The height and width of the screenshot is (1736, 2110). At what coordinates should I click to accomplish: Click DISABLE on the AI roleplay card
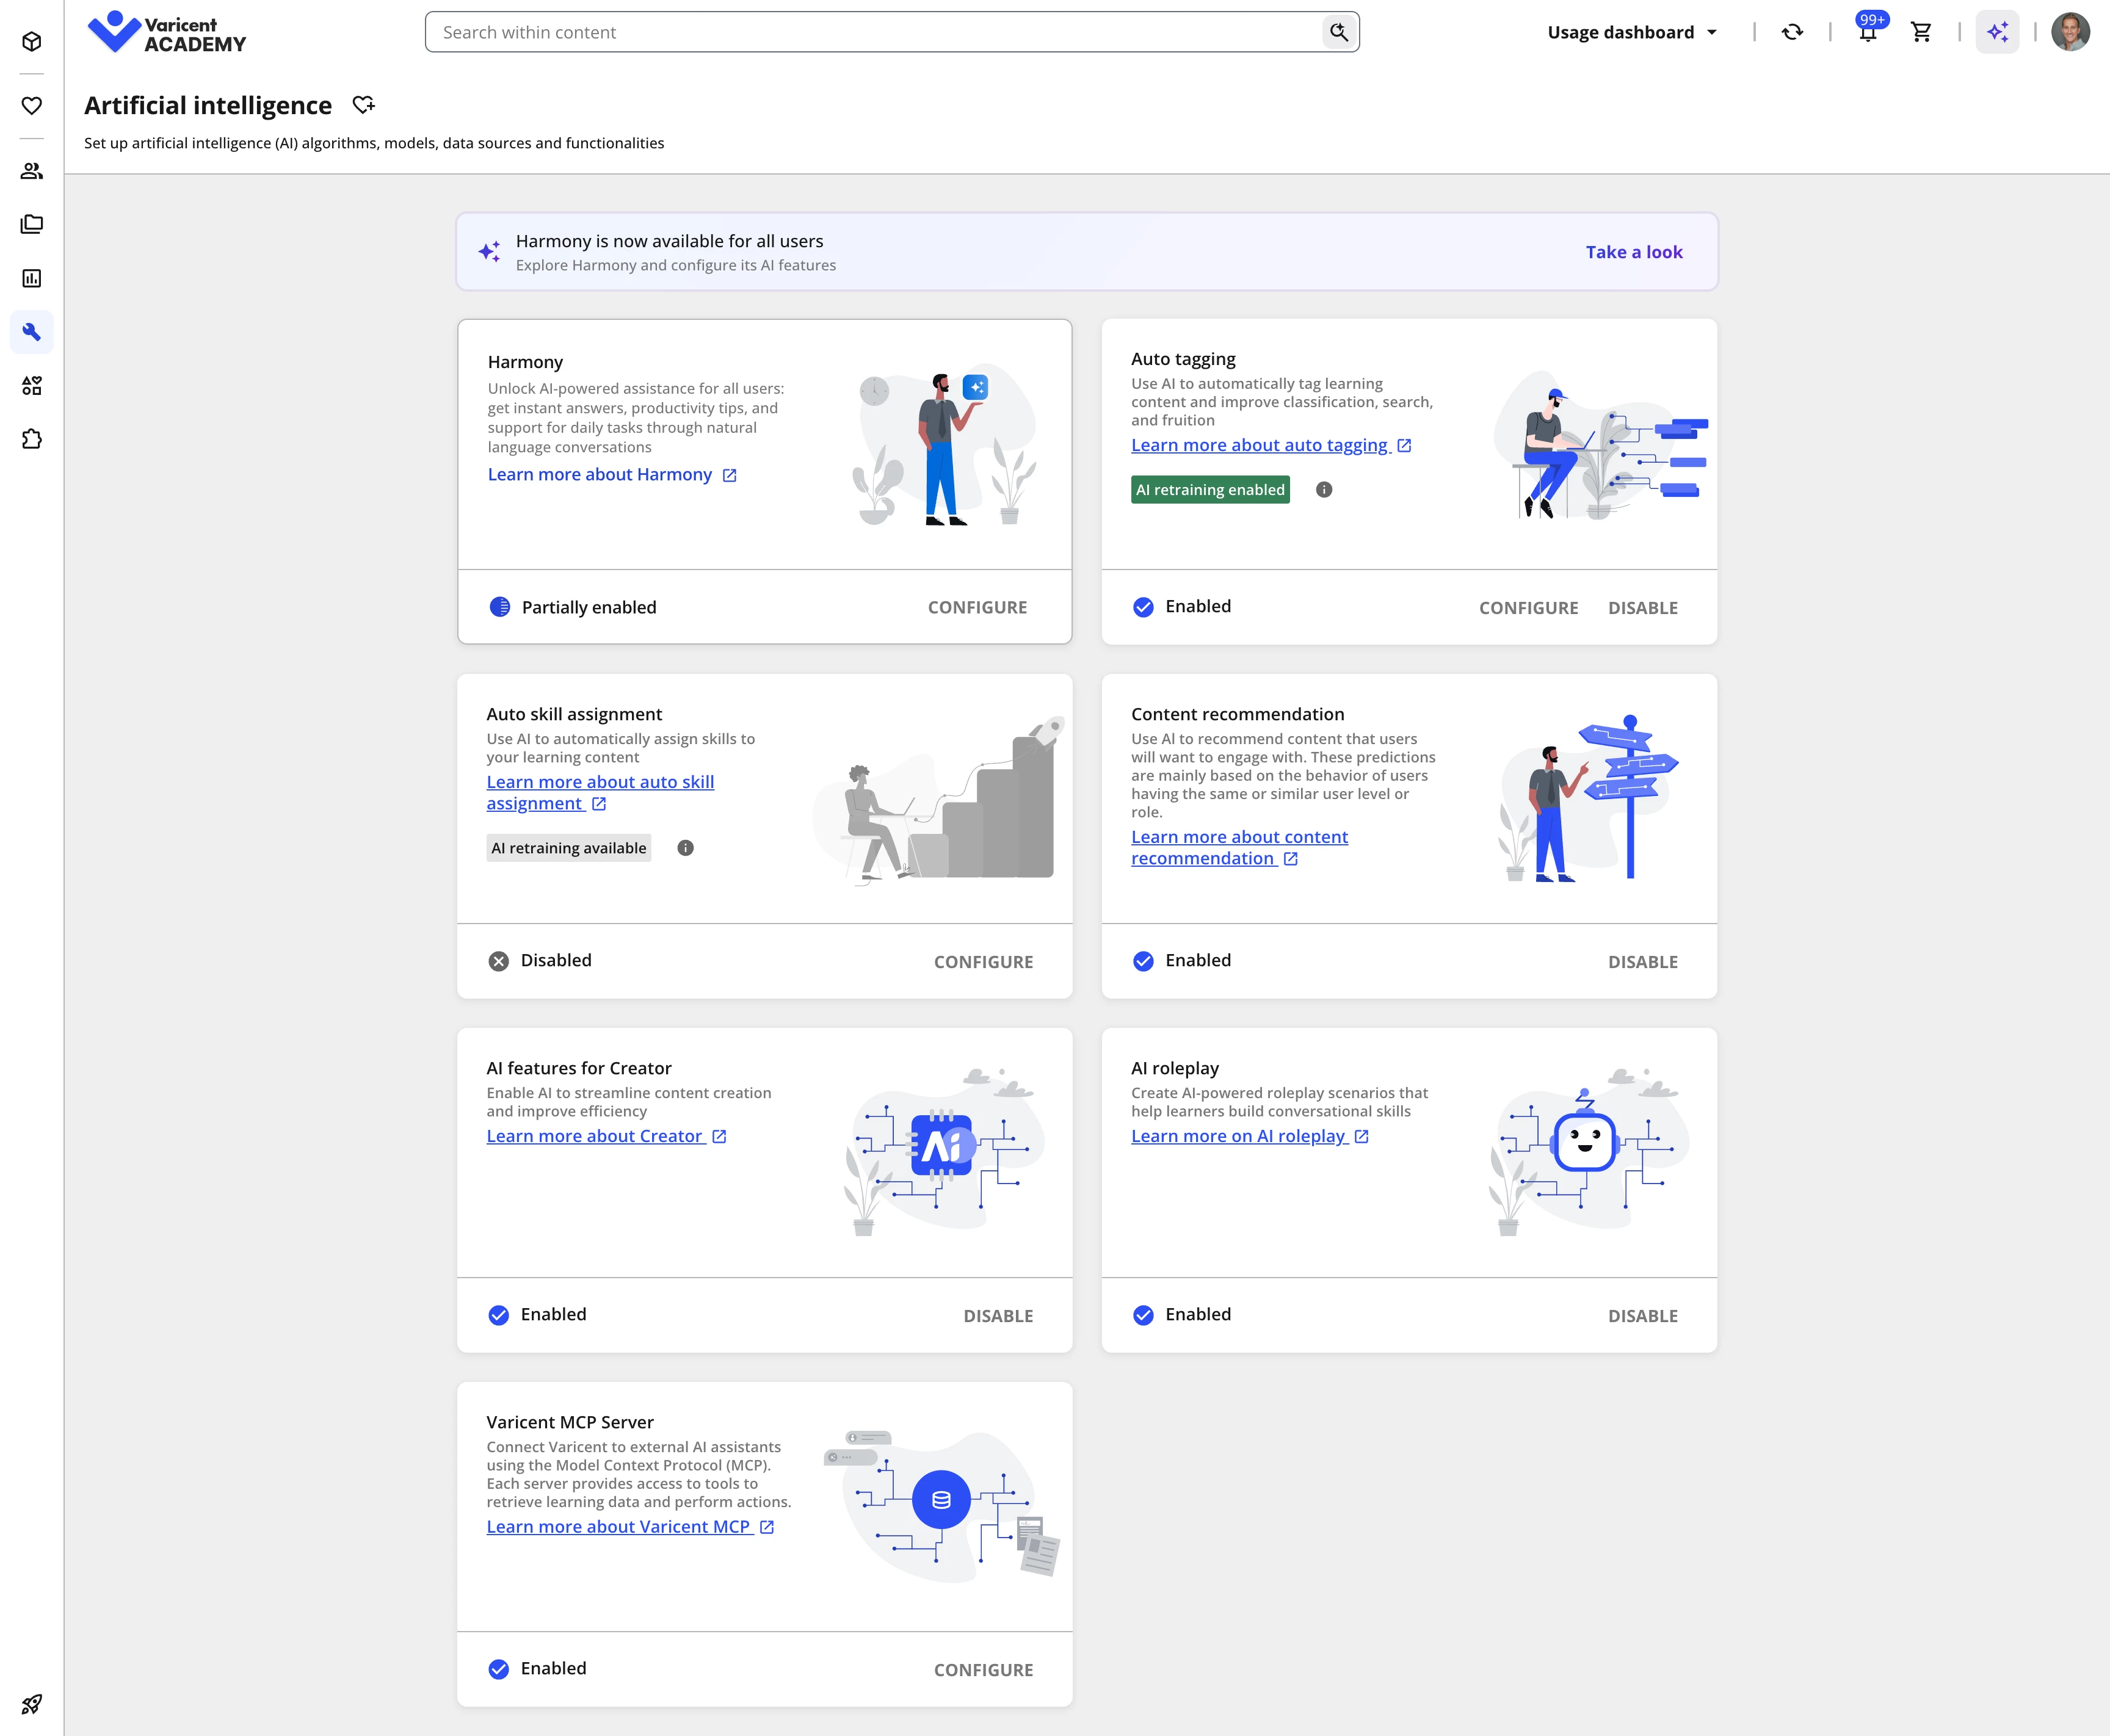(x=1642, y=1316)
